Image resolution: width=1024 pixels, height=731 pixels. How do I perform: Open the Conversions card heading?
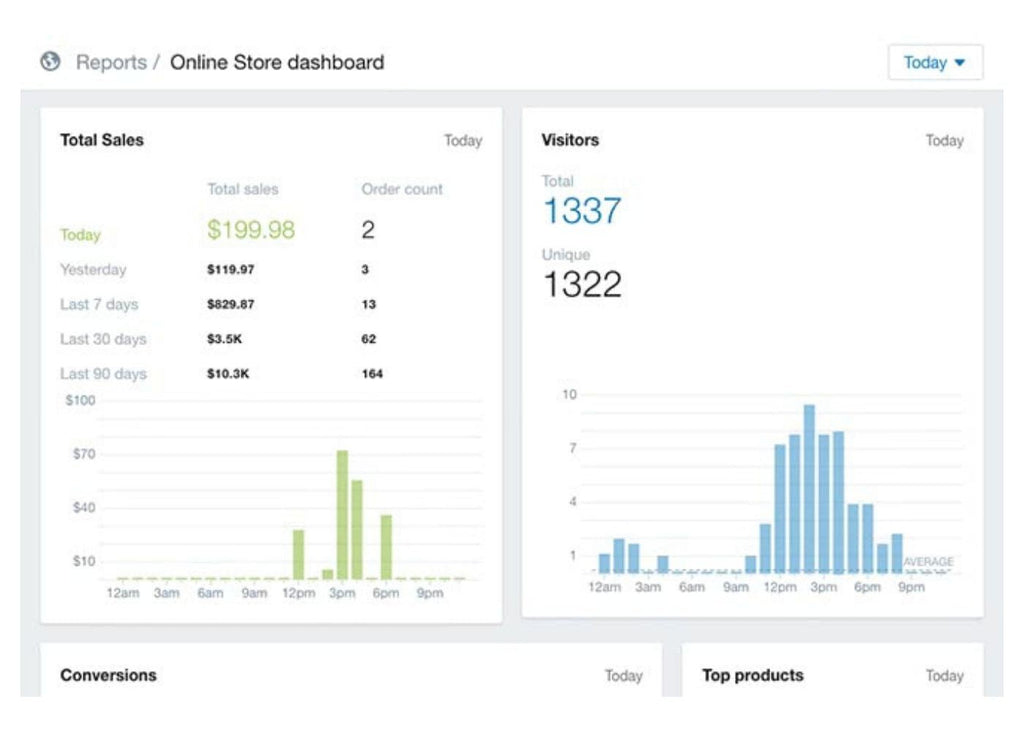pyautogui.click(x=108, y=675)
